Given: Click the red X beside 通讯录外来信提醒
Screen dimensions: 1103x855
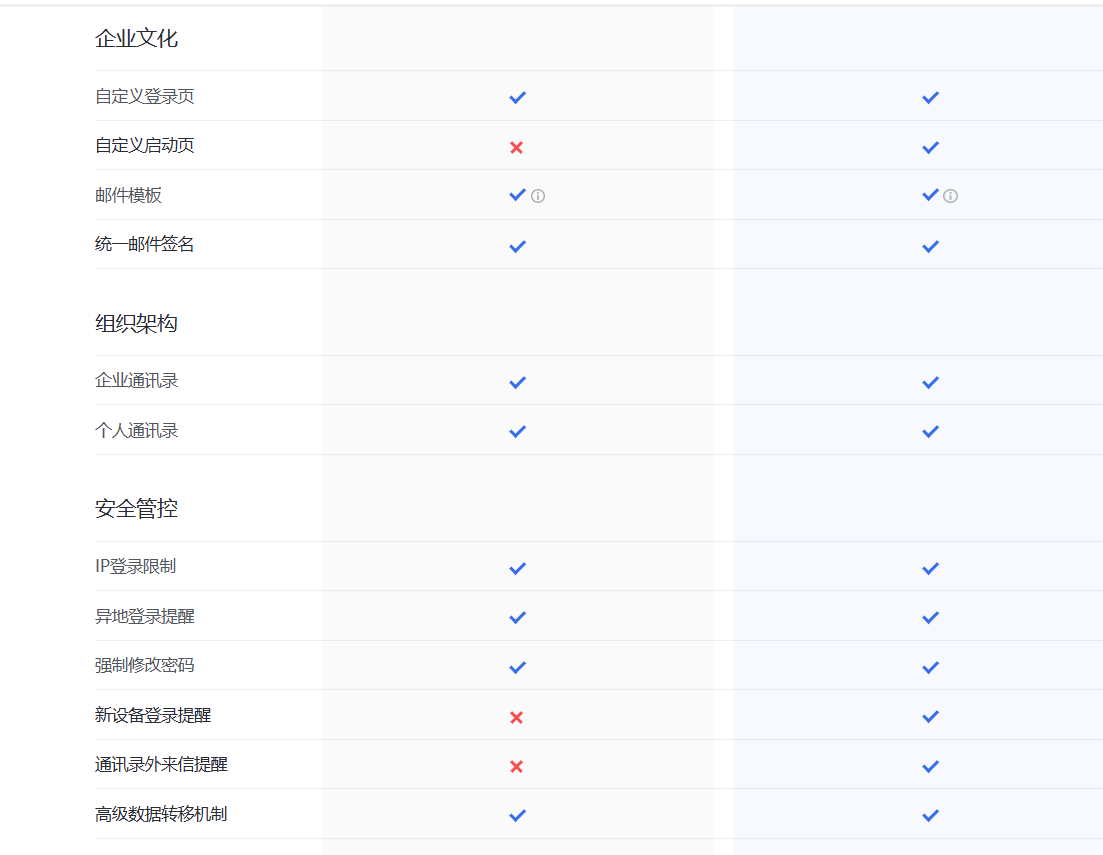Looking at the screenshot, I should tap(517, 766).
